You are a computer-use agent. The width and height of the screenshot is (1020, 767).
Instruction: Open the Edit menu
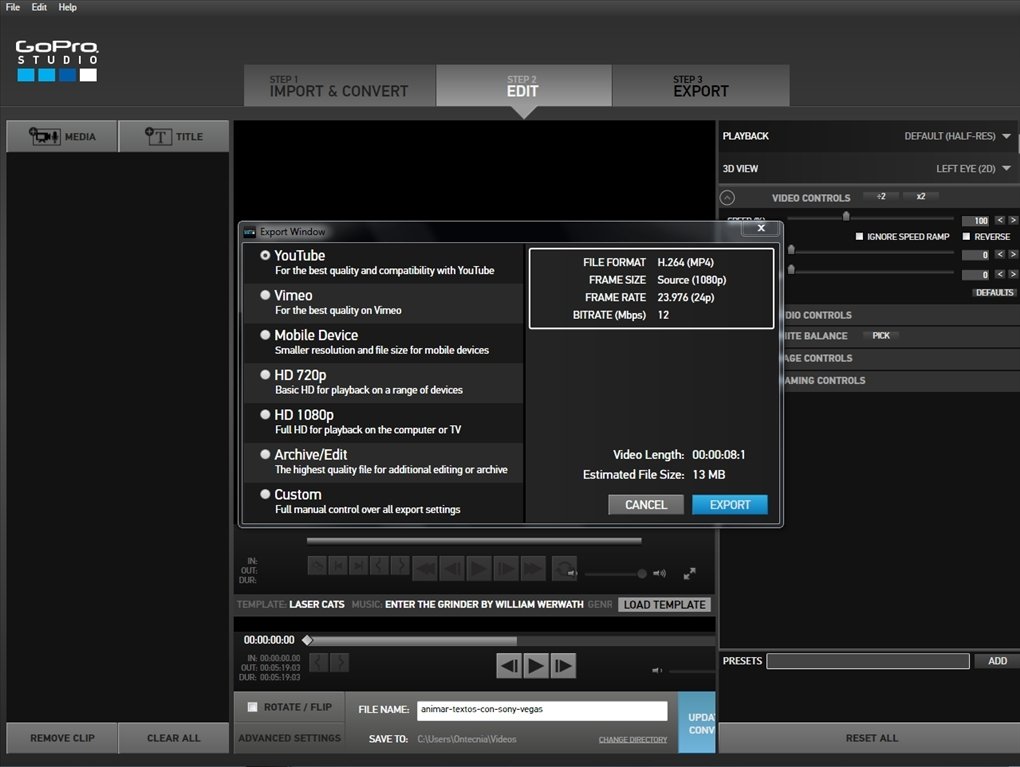(x=39, y=7)
